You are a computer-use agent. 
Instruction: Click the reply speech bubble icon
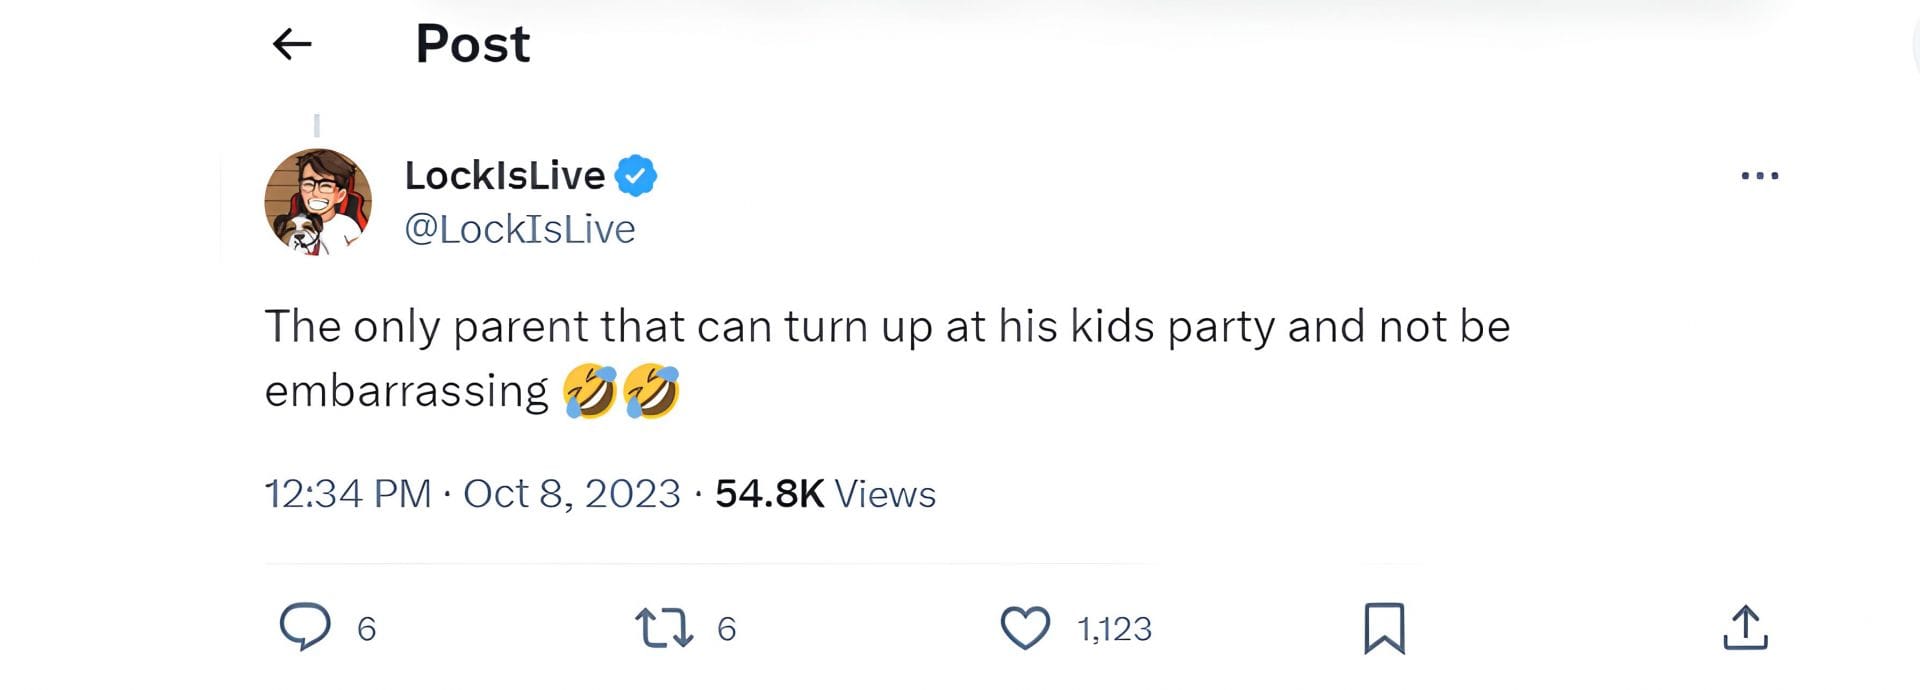(304, 628)
